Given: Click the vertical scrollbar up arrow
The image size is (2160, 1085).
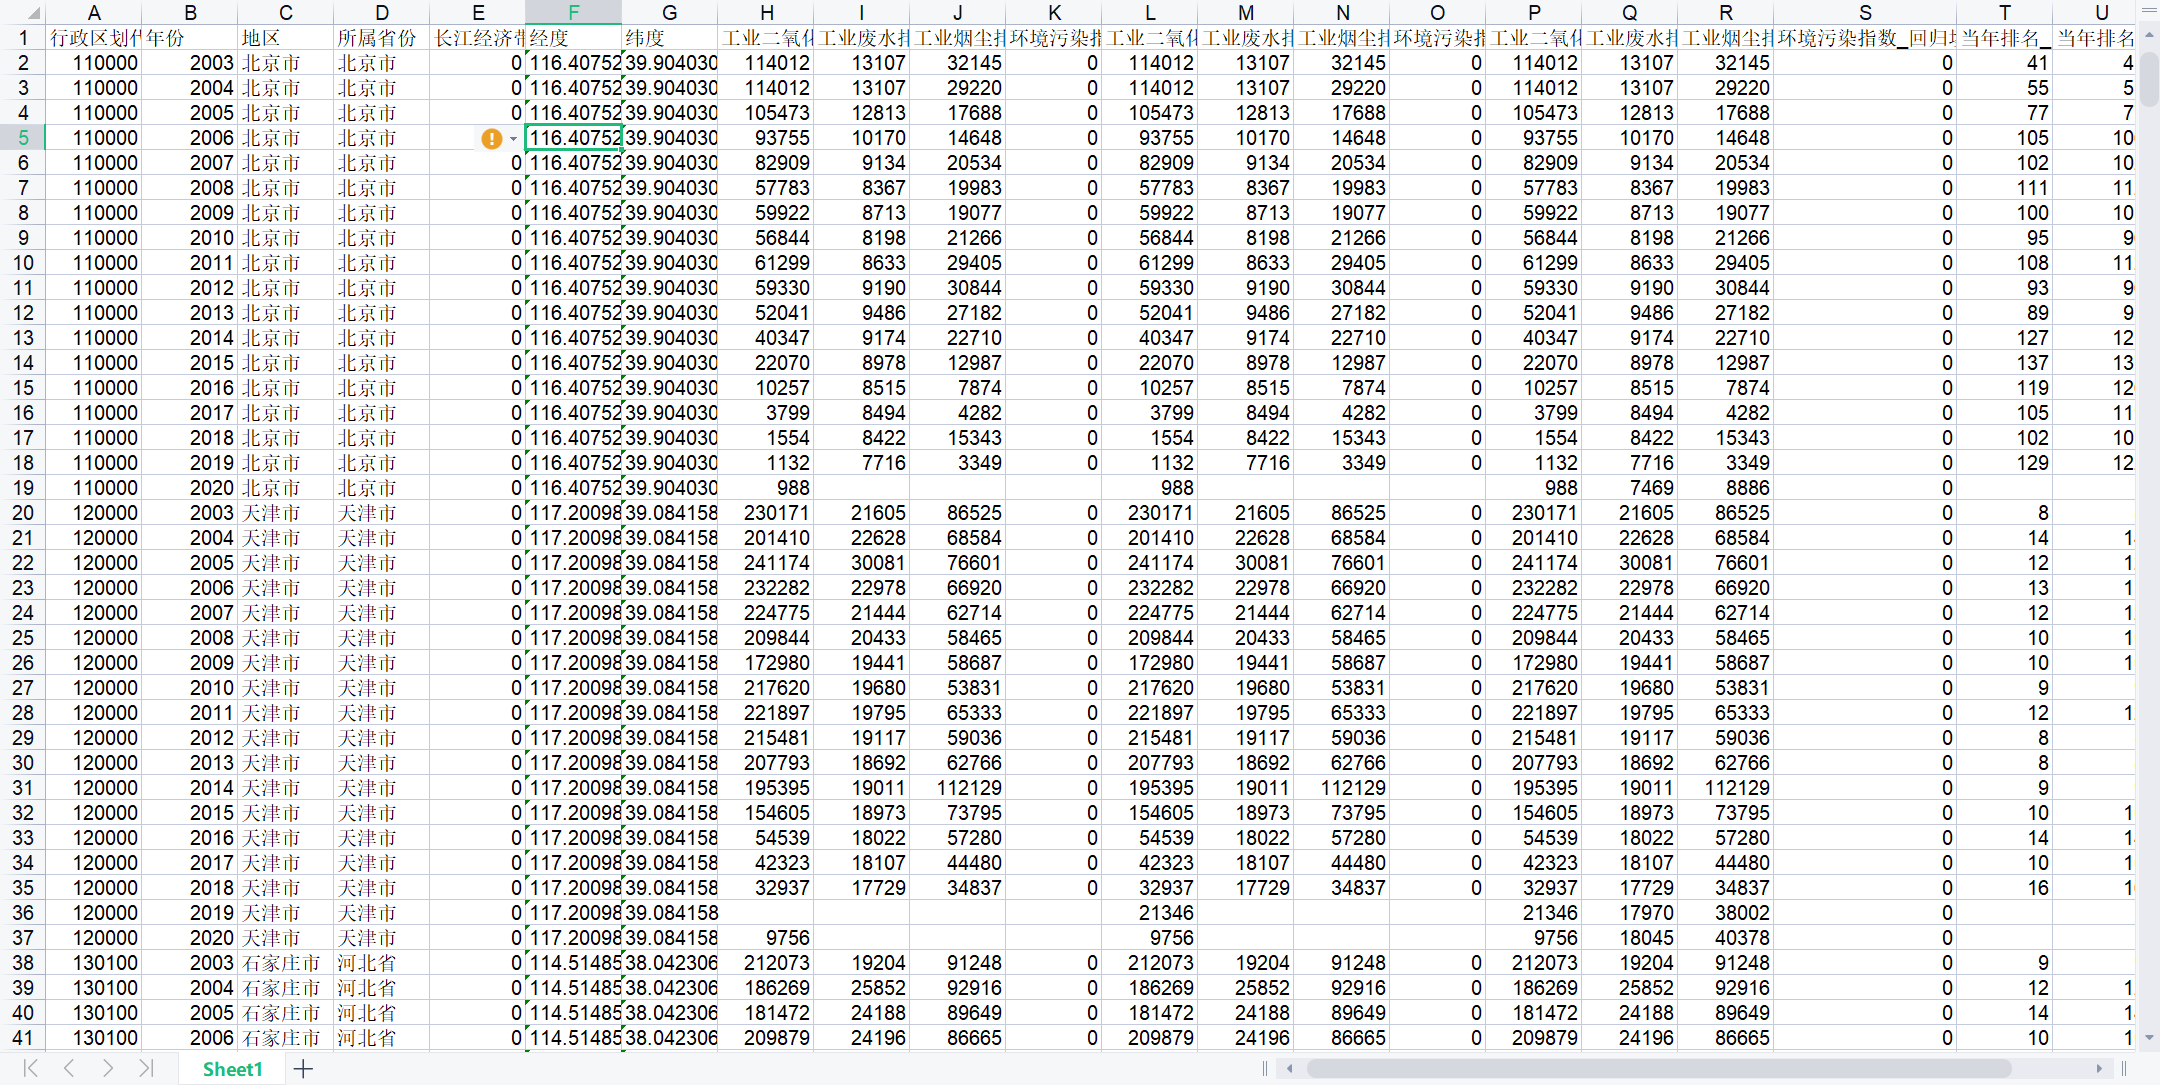Looking at the screenshot, I should pyautogui.click(x=2149, y=35).
